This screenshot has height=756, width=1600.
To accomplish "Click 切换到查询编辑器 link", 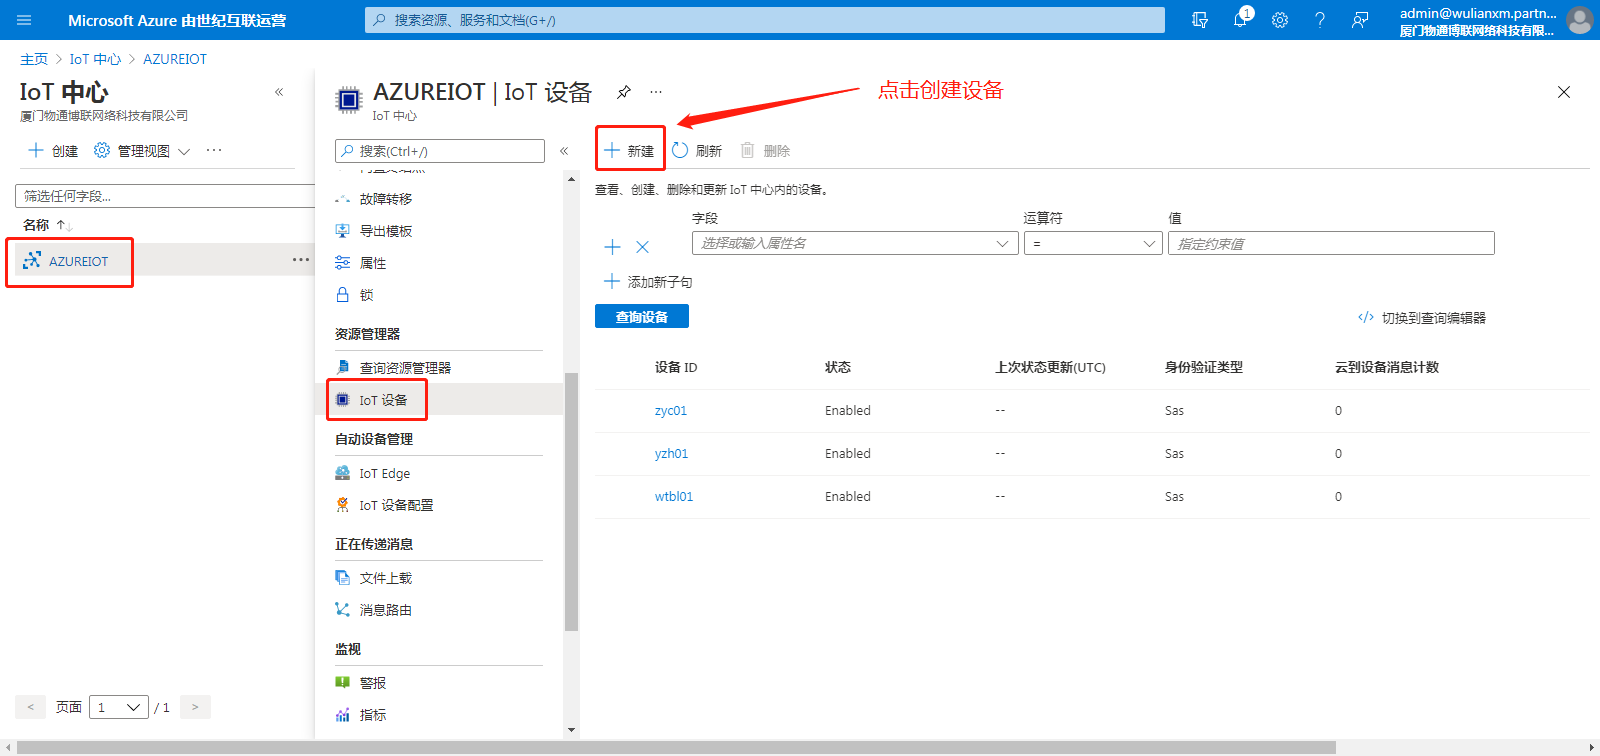I will click(x=1421, y=318).
